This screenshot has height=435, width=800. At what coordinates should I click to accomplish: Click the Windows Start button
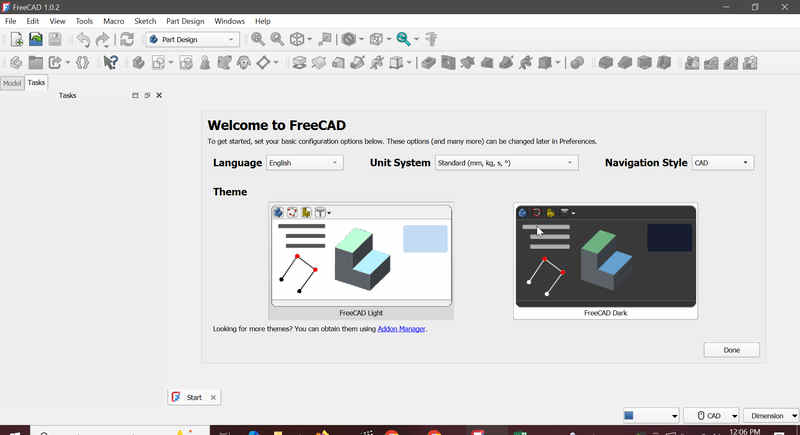(14, 431)
